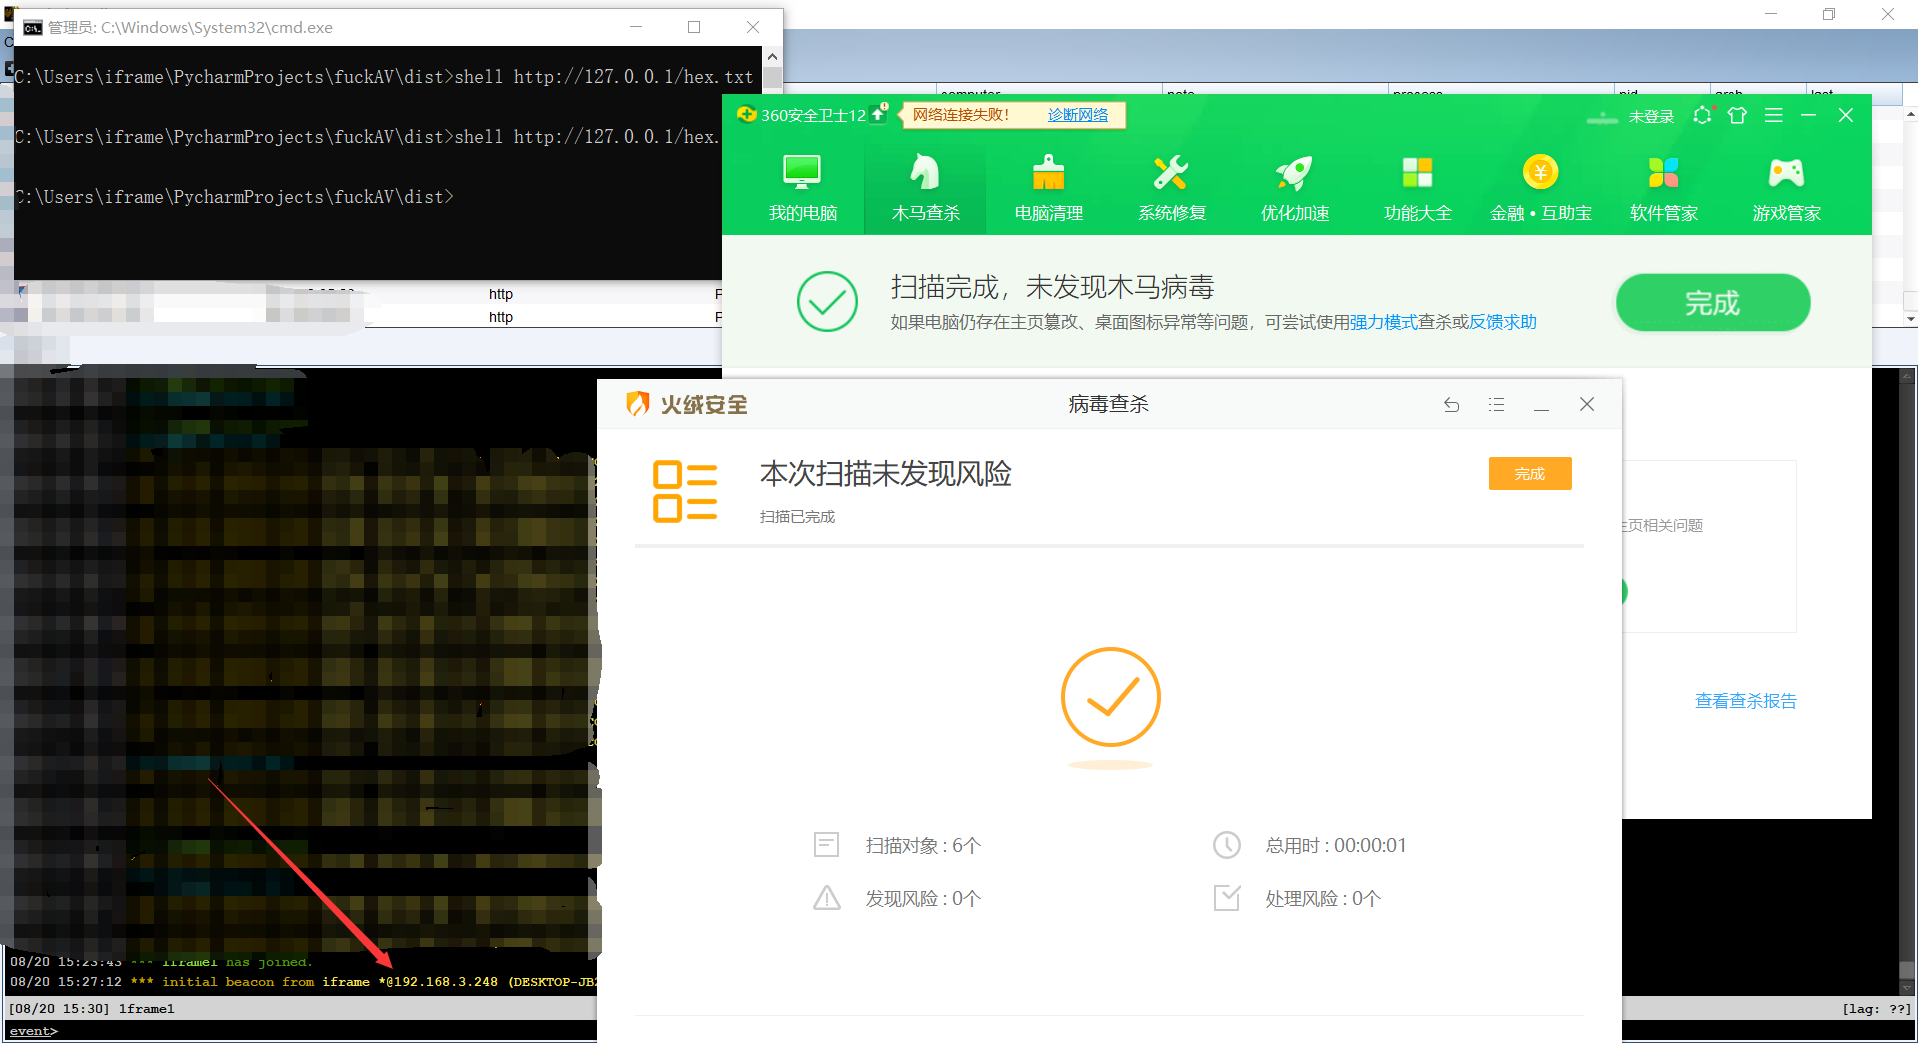The height and width of the screenshot is (1043, 1918).
Task: Open 优化加速 rocket icon
Action: (1294, 188)
